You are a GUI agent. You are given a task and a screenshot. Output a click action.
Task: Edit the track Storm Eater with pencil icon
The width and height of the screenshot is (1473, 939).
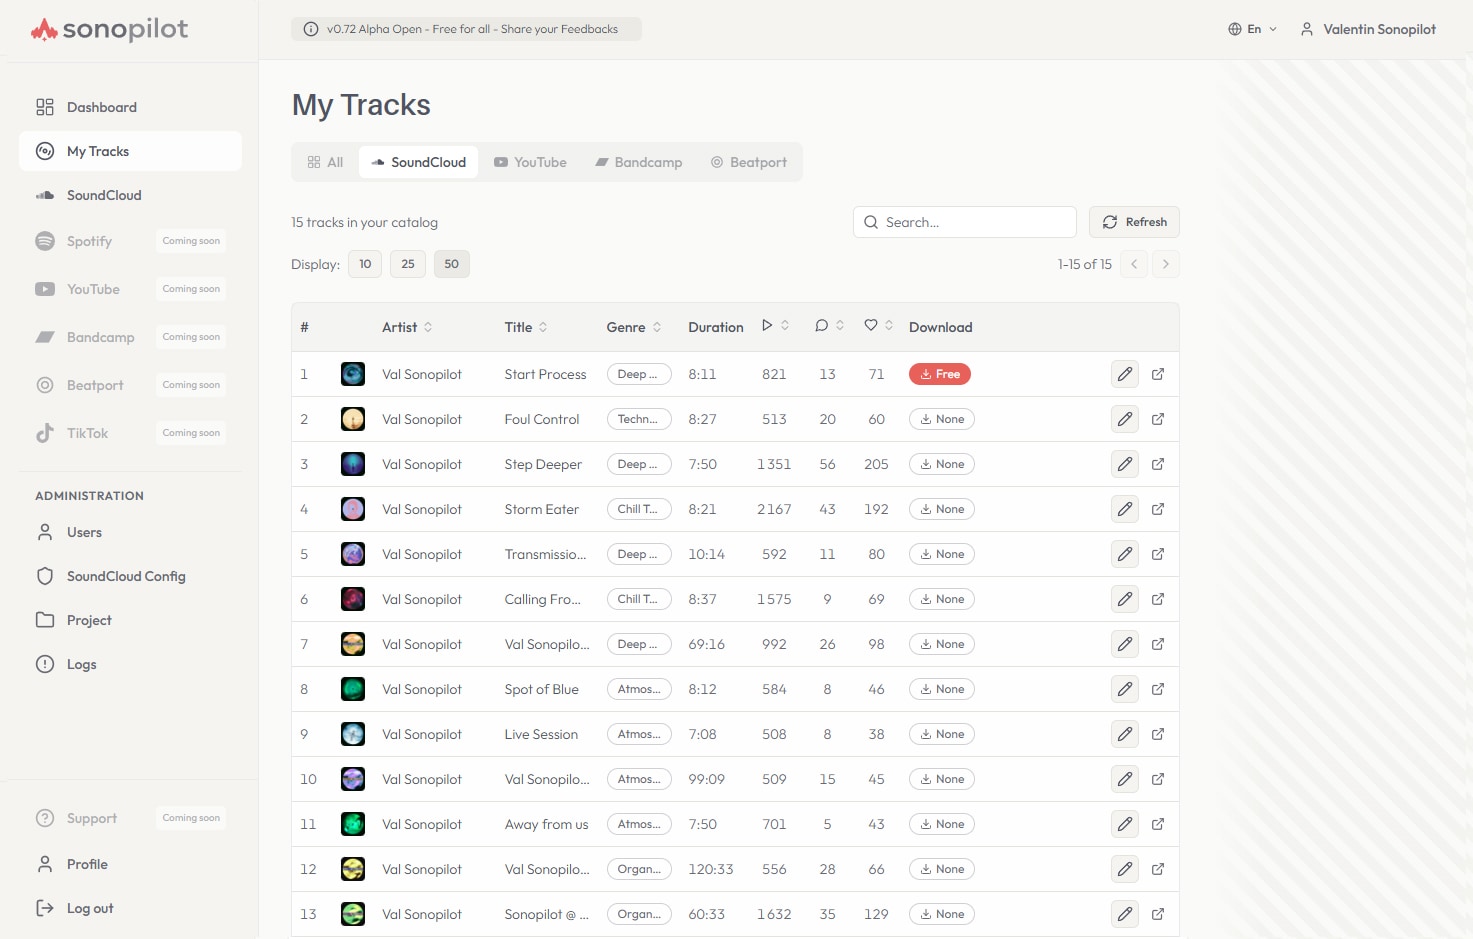(1124, 508)
